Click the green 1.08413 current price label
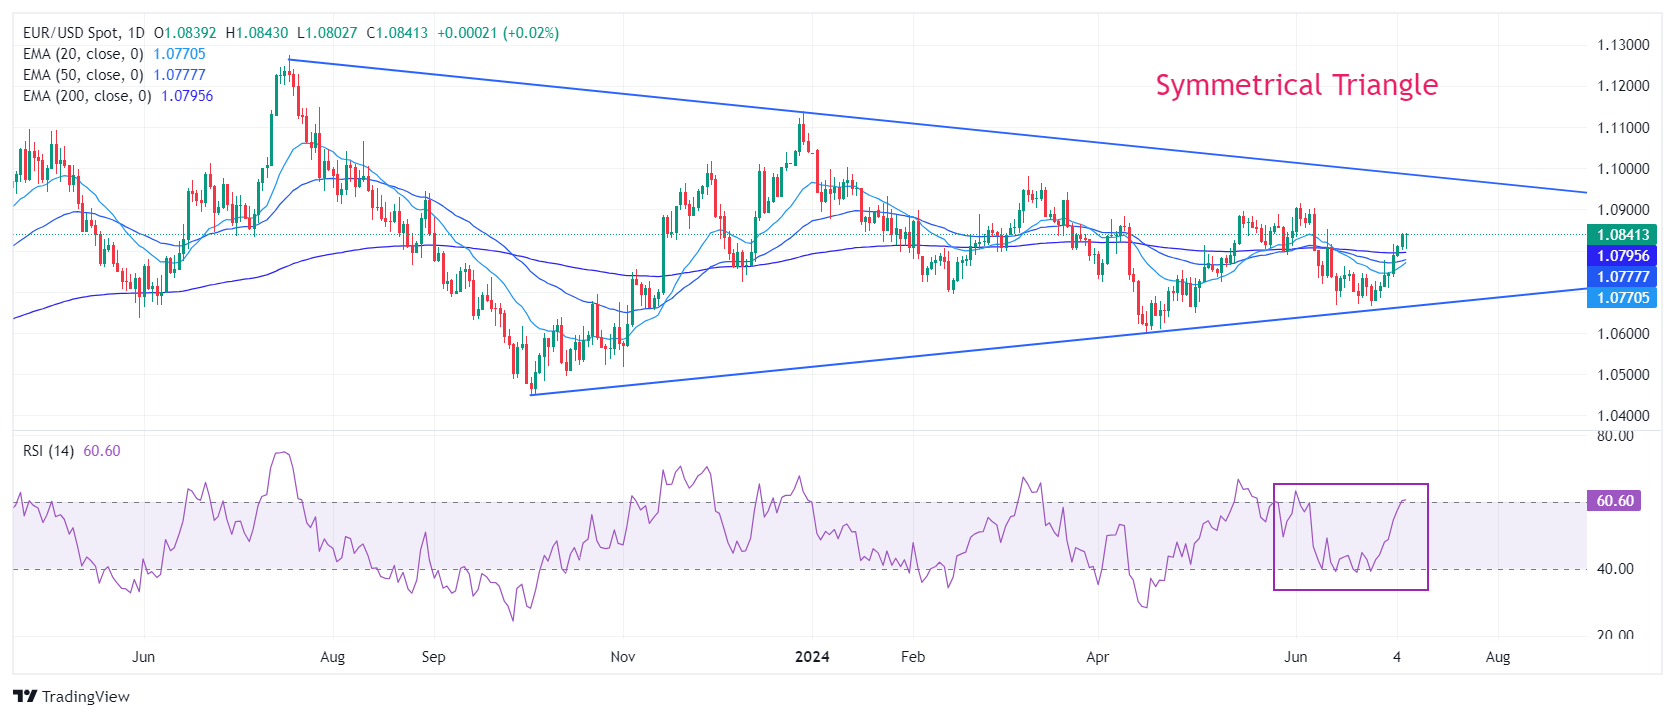The width and height of the screenshot is (1675, 718). click(1621, 235)
